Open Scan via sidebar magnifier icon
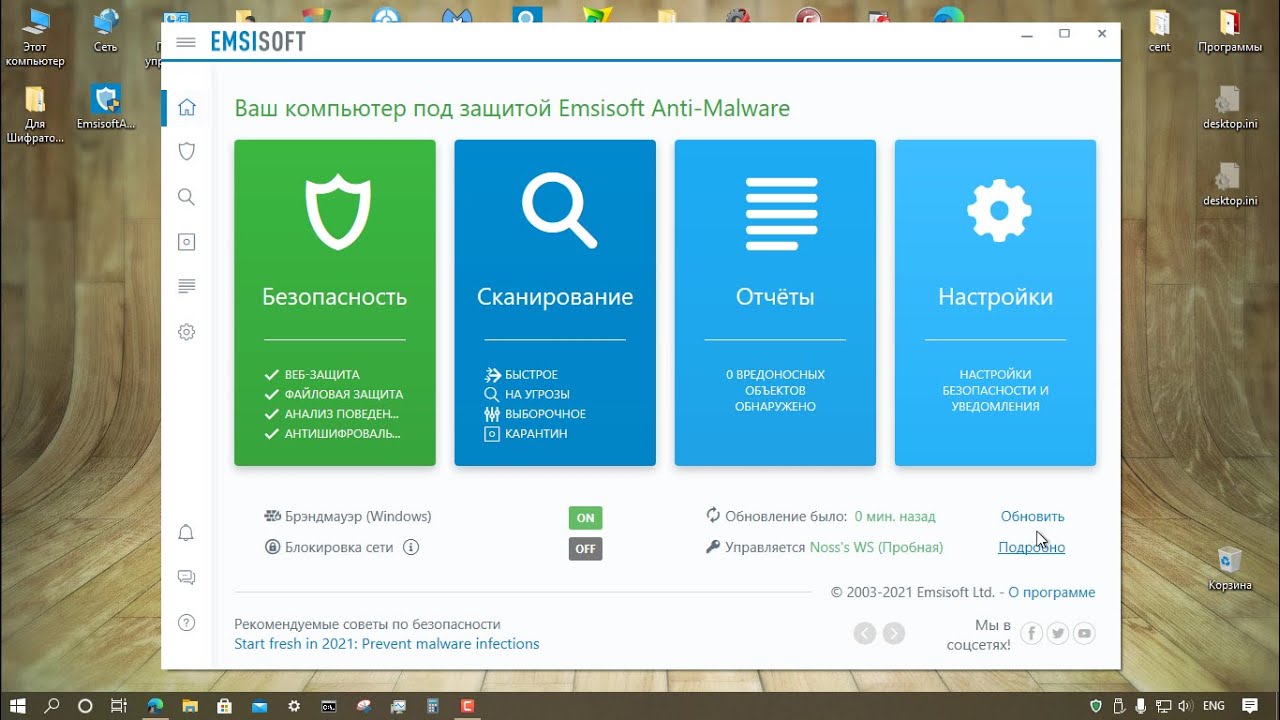Image resolution: width=1280 pixels, height=720 pixels. (x=186, y=197)
